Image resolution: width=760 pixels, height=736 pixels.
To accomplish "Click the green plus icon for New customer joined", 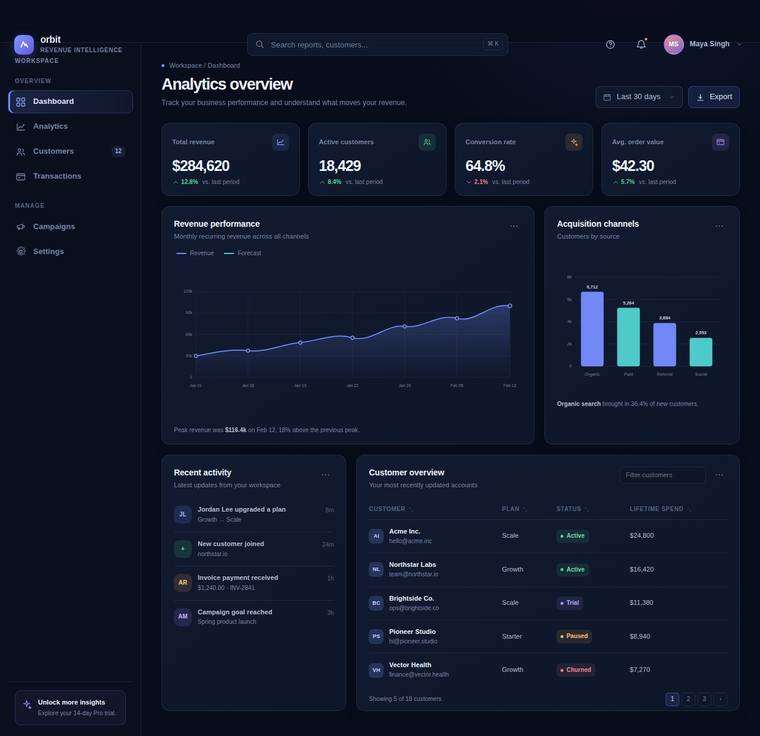I will point(183,548).
